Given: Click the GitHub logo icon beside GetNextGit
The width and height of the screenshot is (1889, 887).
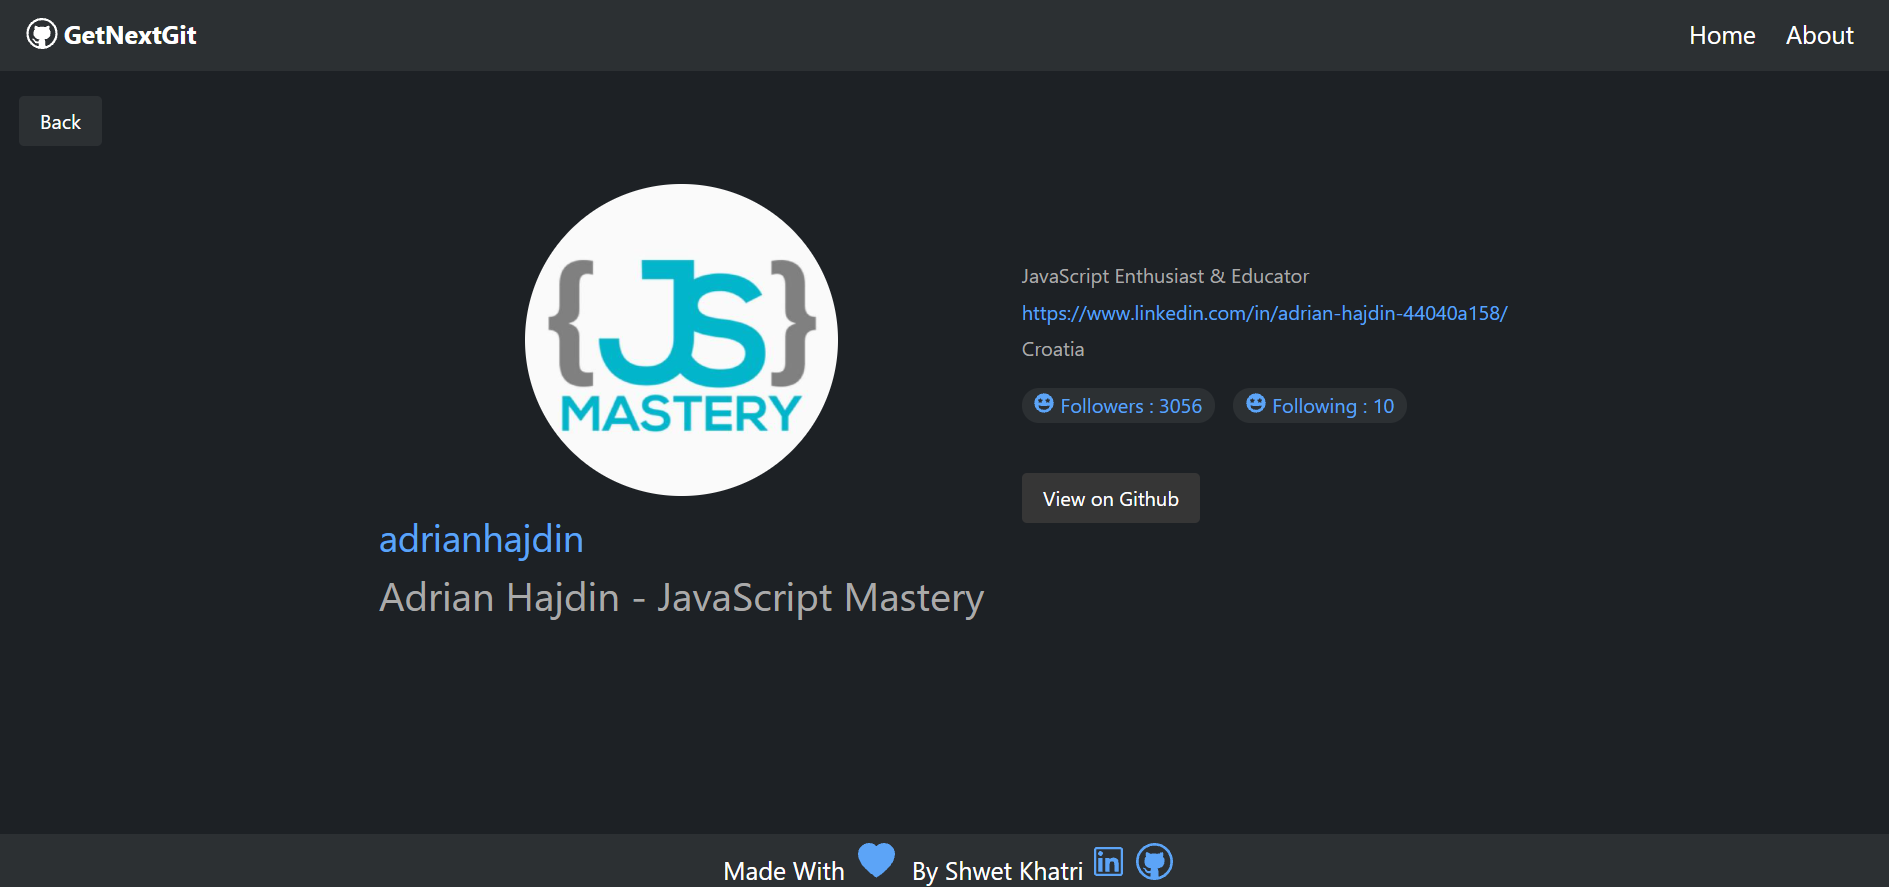Looking at the screenshot, I should (42, 35).
